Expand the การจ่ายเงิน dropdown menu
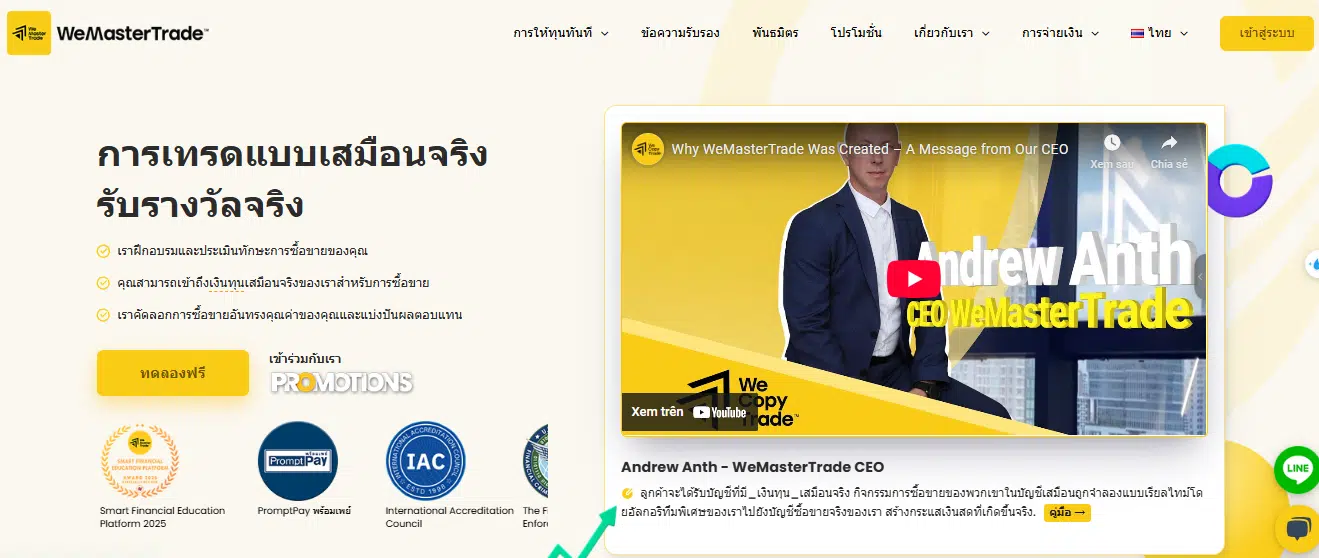The height and width of the screenshot is (558, 1319). coord(1060,33)
